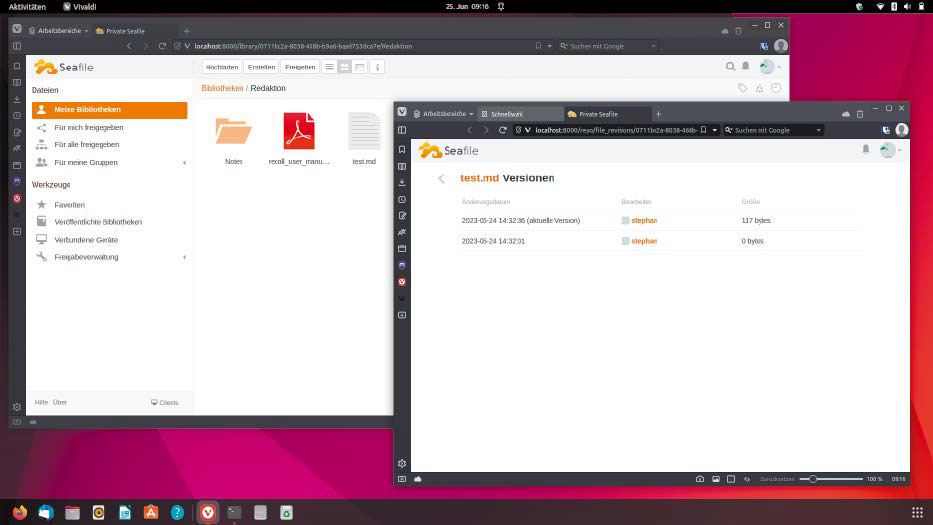Go back using arrow beside test.md Versionen

coord(442,179)
